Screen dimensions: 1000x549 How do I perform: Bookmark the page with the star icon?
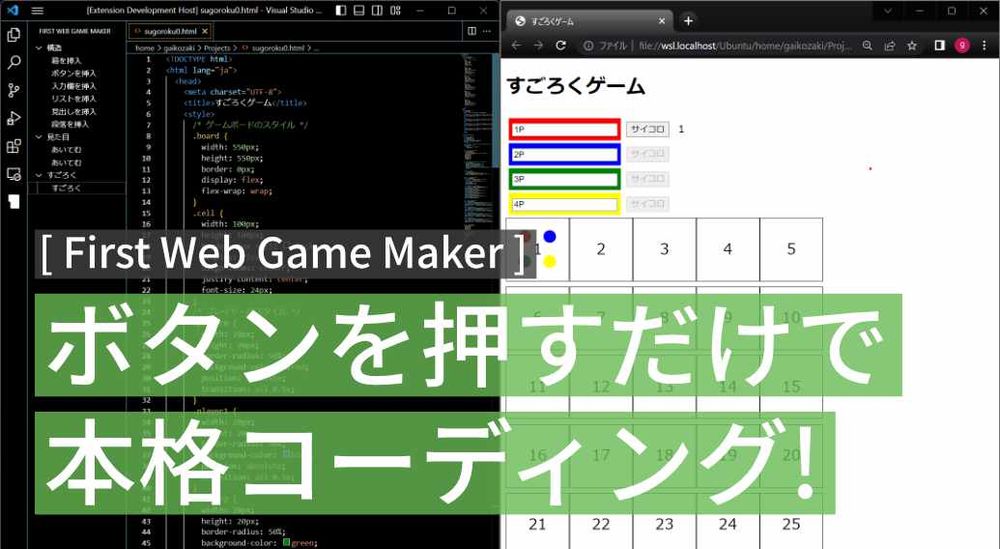click(912, 45)
